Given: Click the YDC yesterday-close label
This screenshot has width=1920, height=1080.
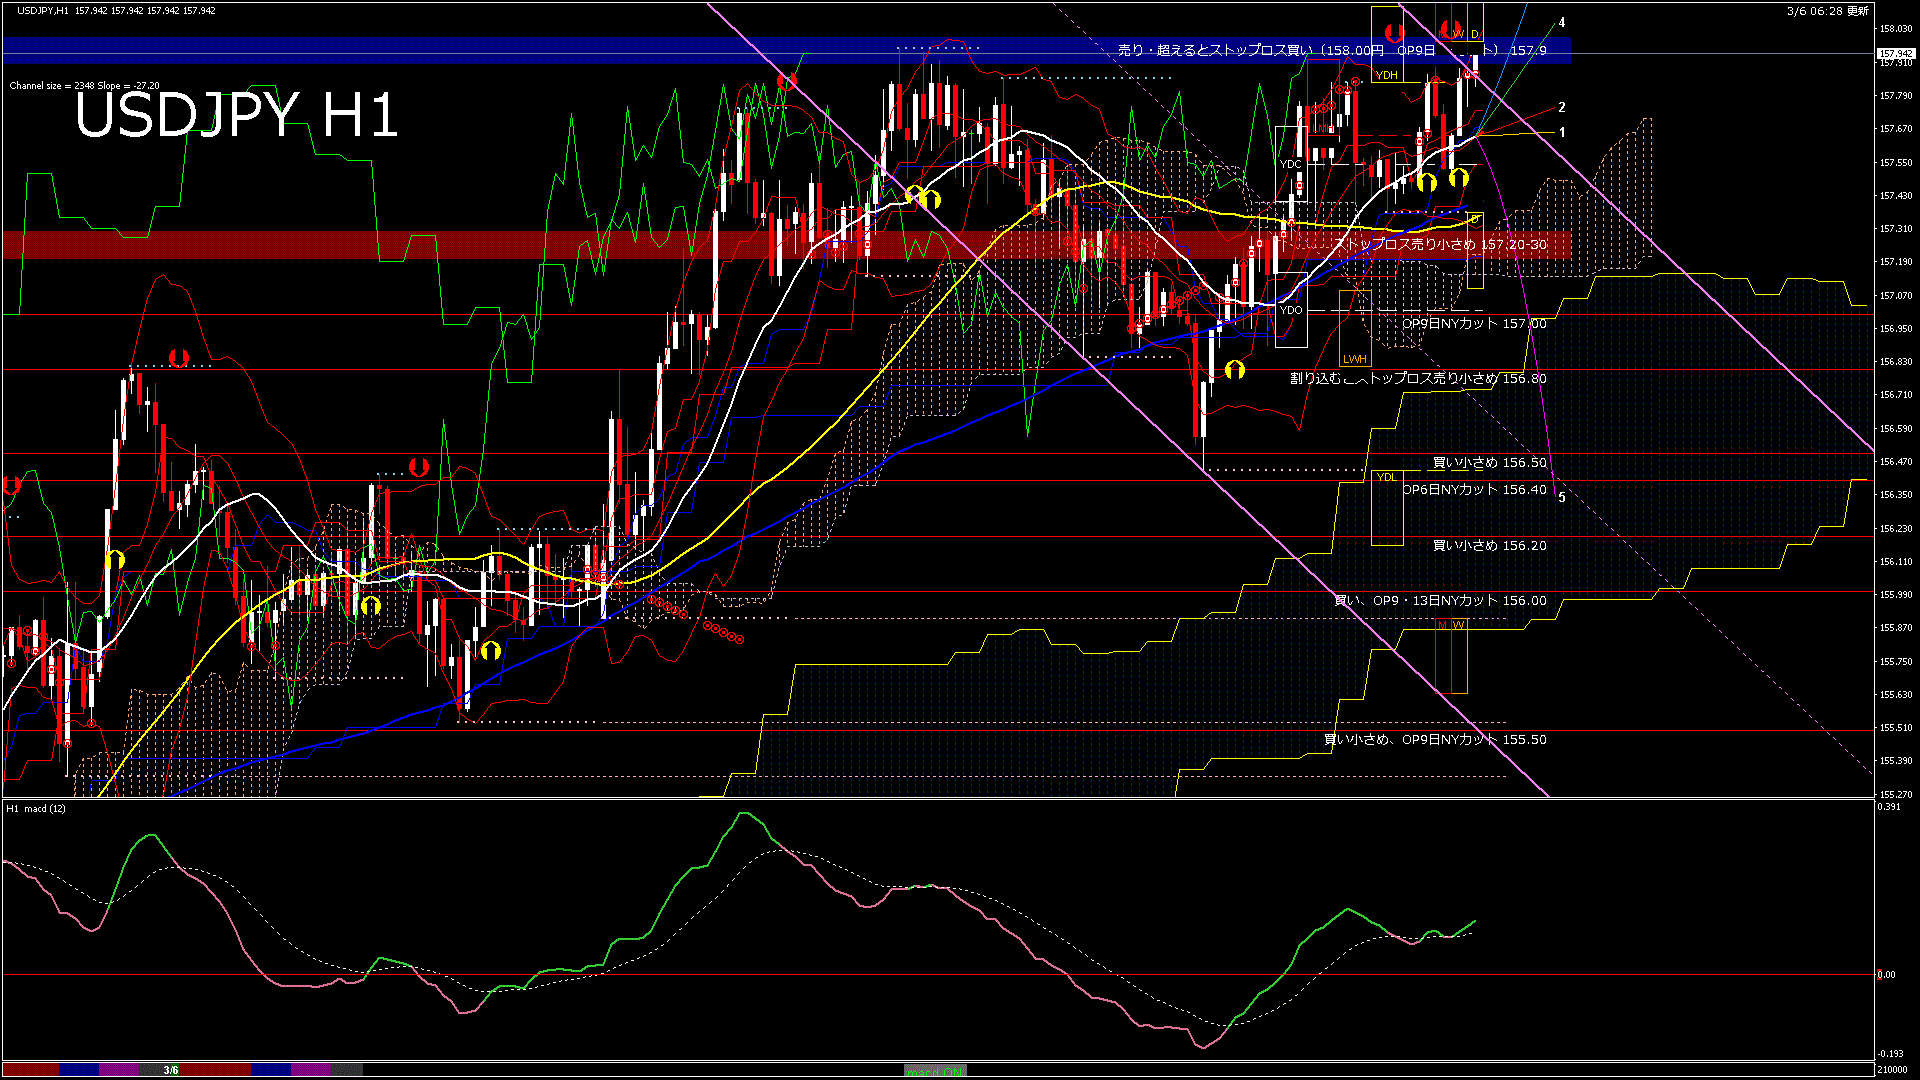Looking at the screenshot, I should (x=1290, y=164).
